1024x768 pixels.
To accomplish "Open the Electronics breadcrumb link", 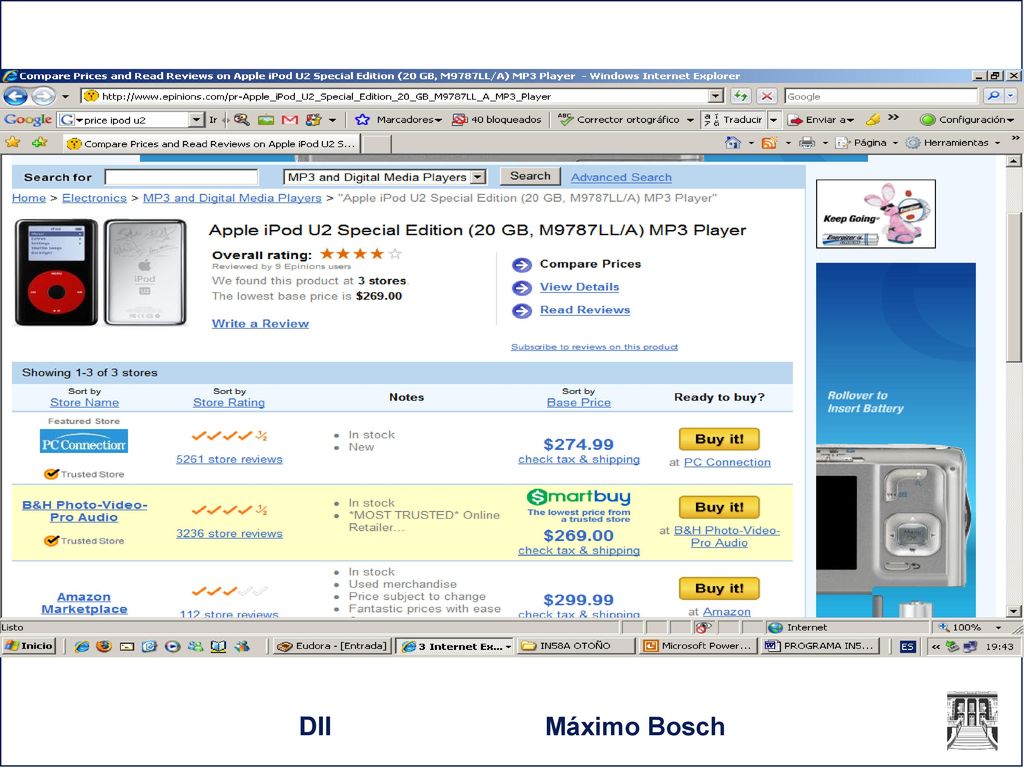I will coord(94,198).
